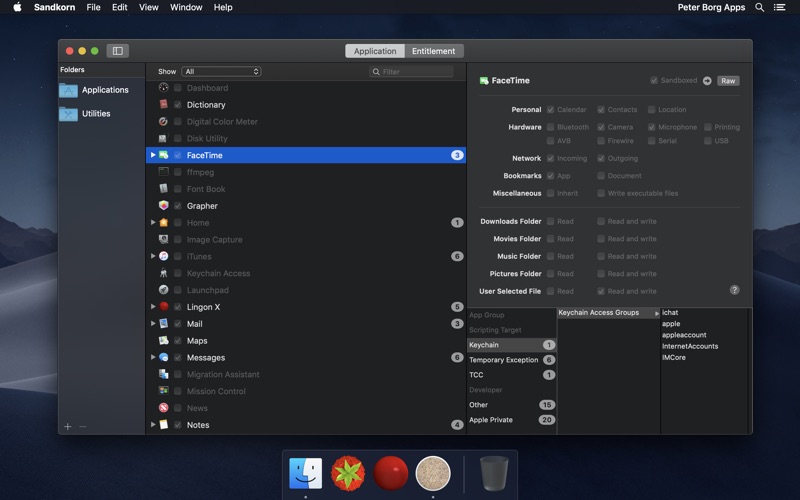
Task: Click the News app icon
Action: (x=163, y=408)
